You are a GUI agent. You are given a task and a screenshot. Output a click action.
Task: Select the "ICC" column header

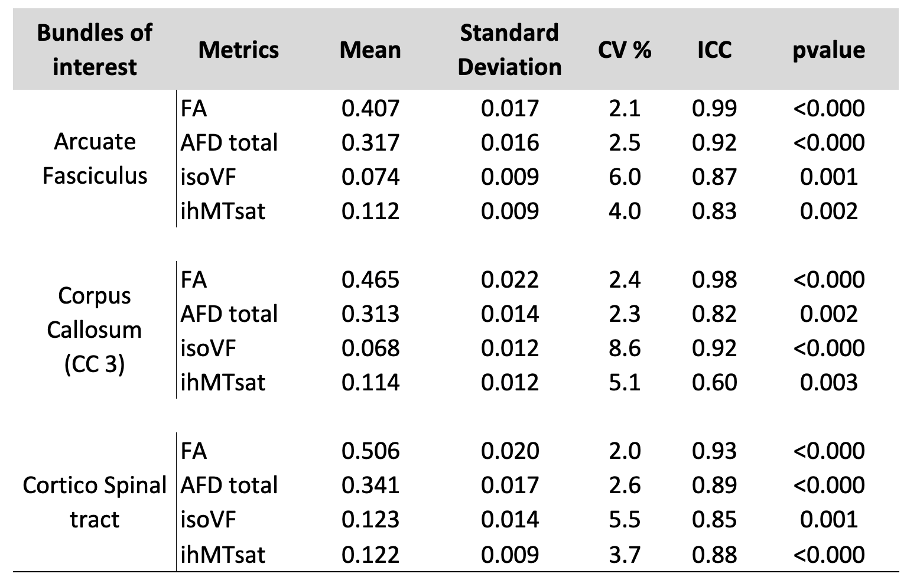point(714,50)
